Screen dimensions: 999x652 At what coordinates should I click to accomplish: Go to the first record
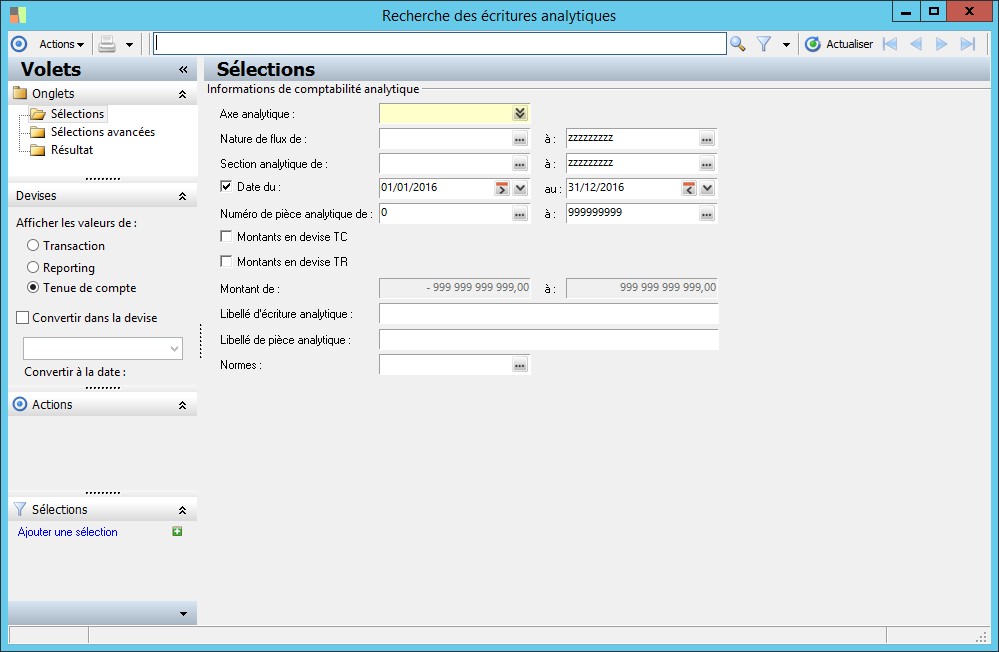point(890,44)
